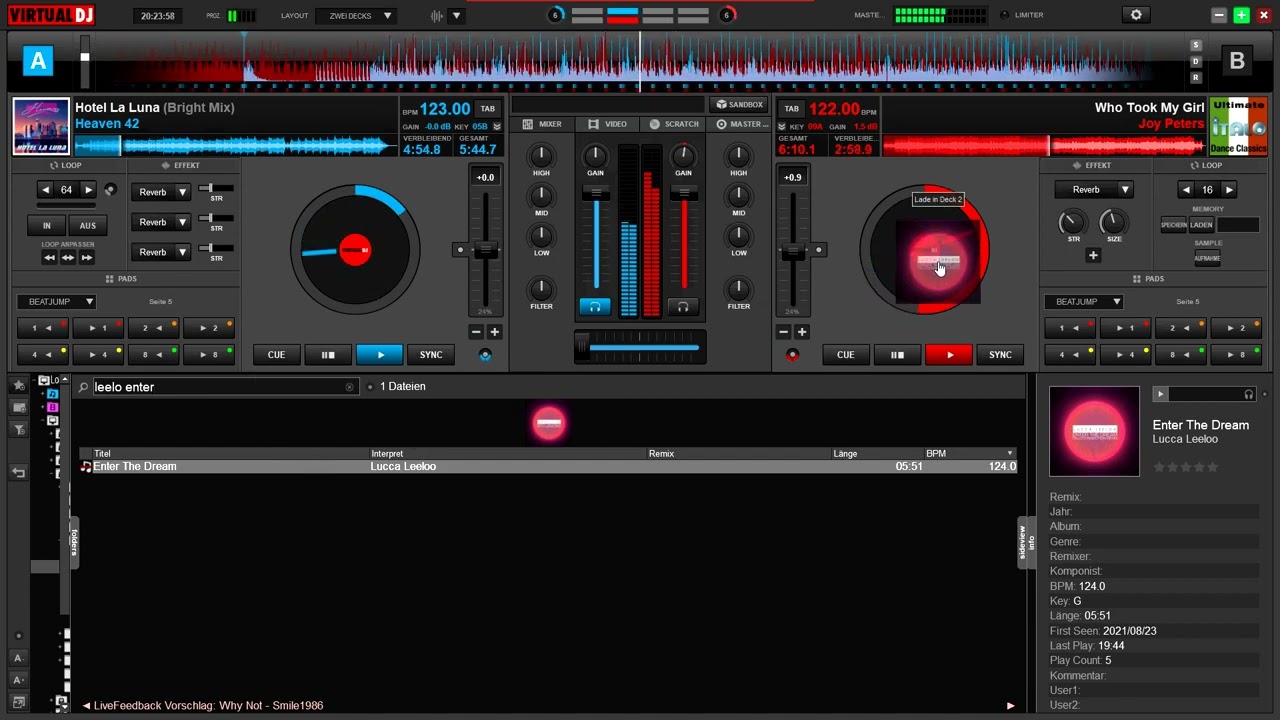The image size is (1280, 720).
Task: Click the loop IN button
Action: pos(47,226)
